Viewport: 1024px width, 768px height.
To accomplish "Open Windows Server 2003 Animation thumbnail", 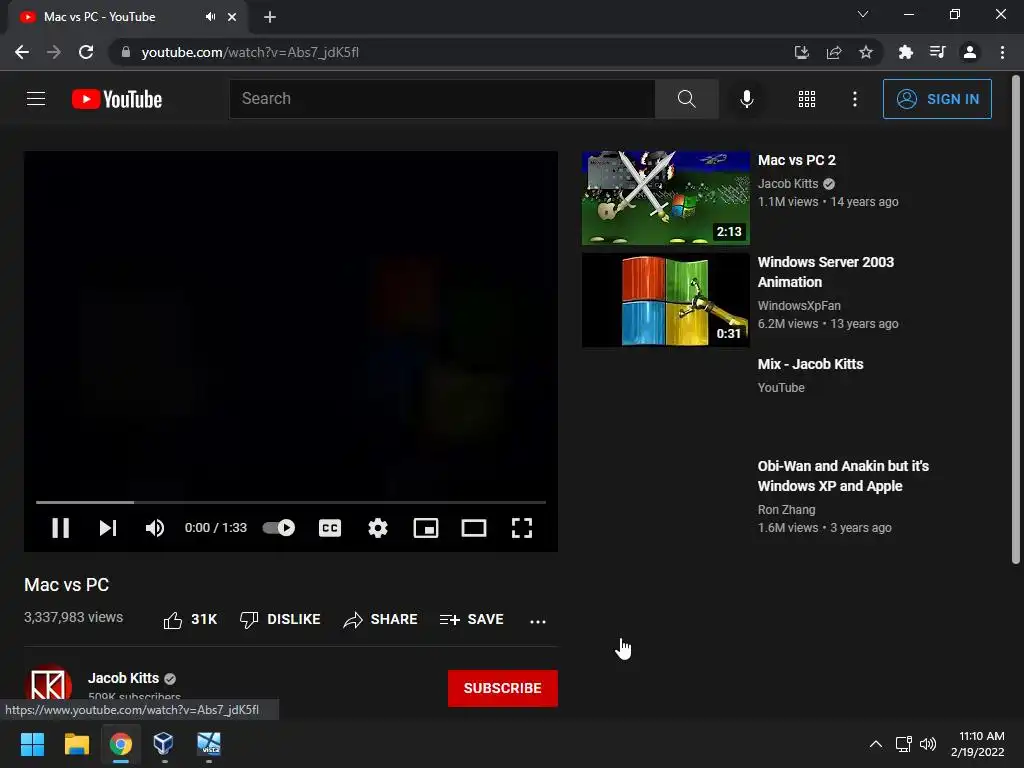I will click(x=665, y=300).
